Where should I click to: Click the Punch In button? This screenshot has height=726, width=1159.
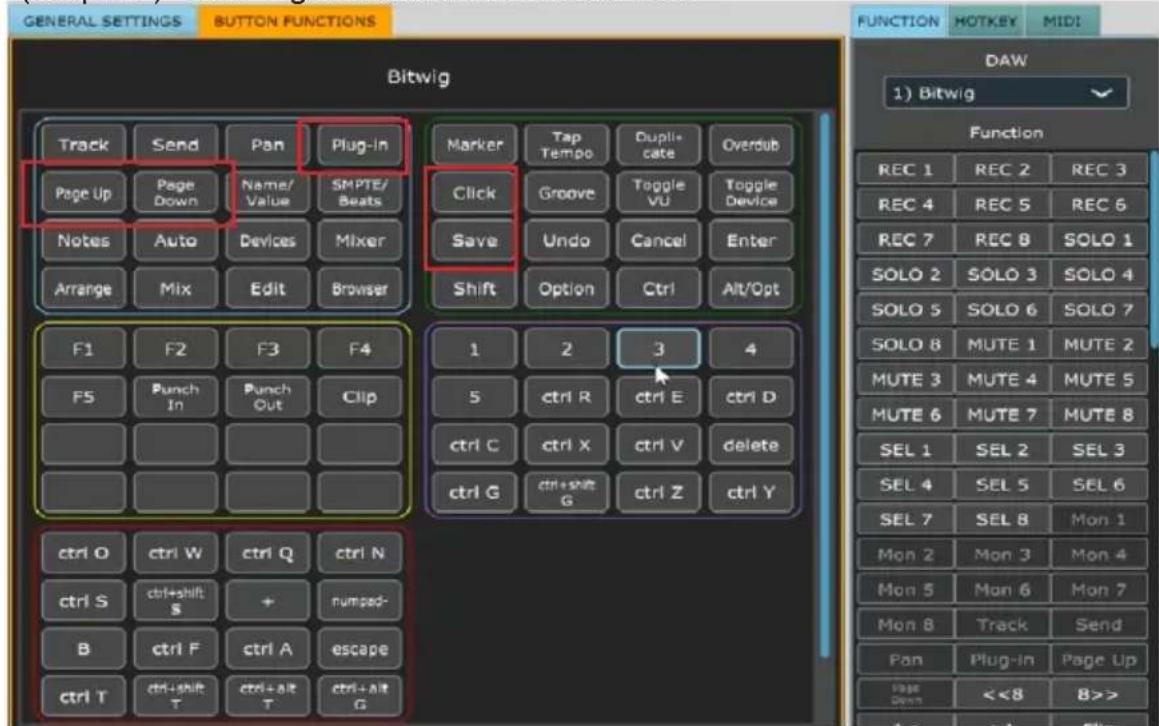pyautogui.click(x=175, y=397)
